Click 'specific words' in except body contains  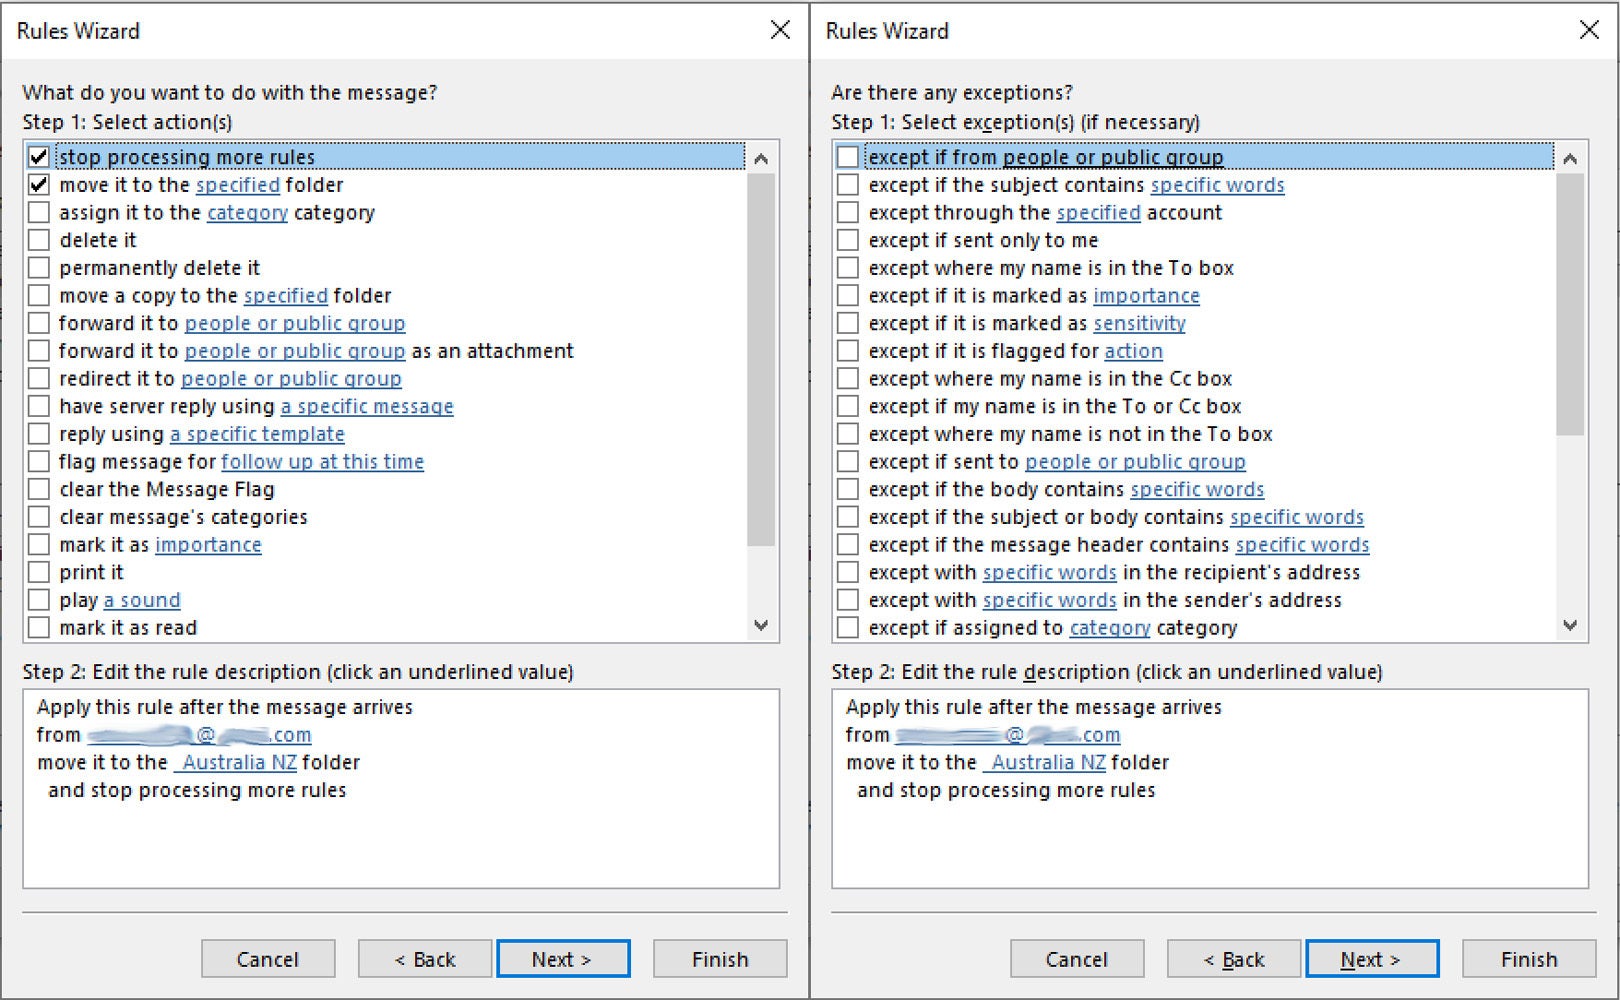point(1197,489)
